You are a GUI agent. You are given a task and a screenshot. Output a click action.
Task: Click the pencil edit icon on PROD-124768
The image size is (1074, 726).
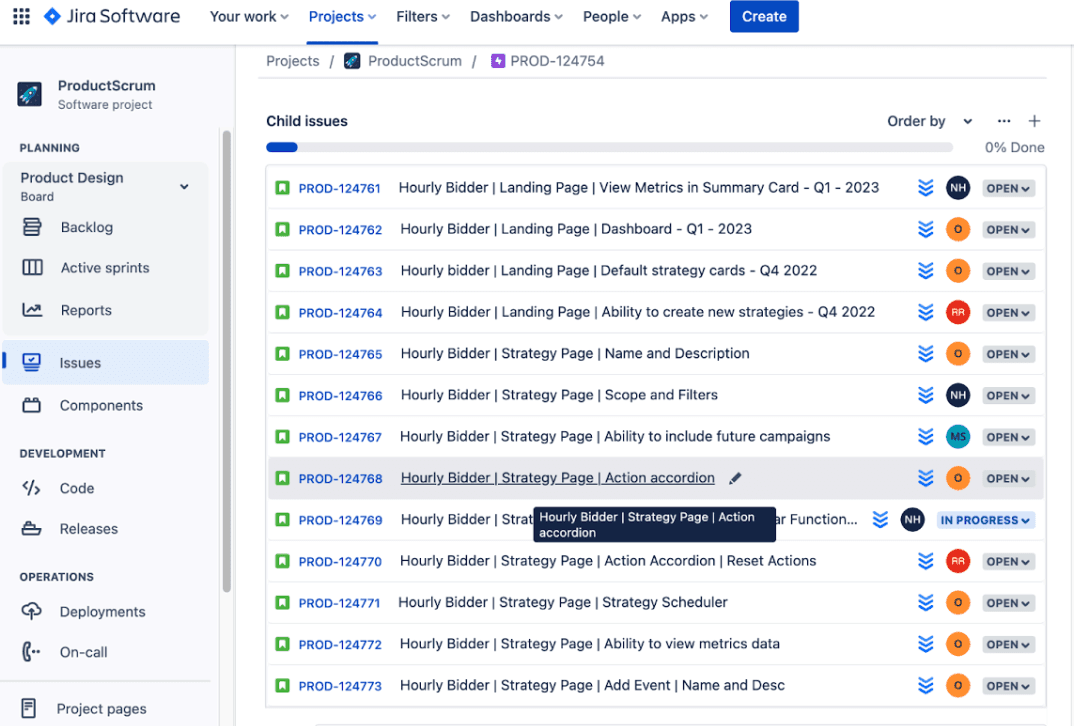click(x=735, y=478)
